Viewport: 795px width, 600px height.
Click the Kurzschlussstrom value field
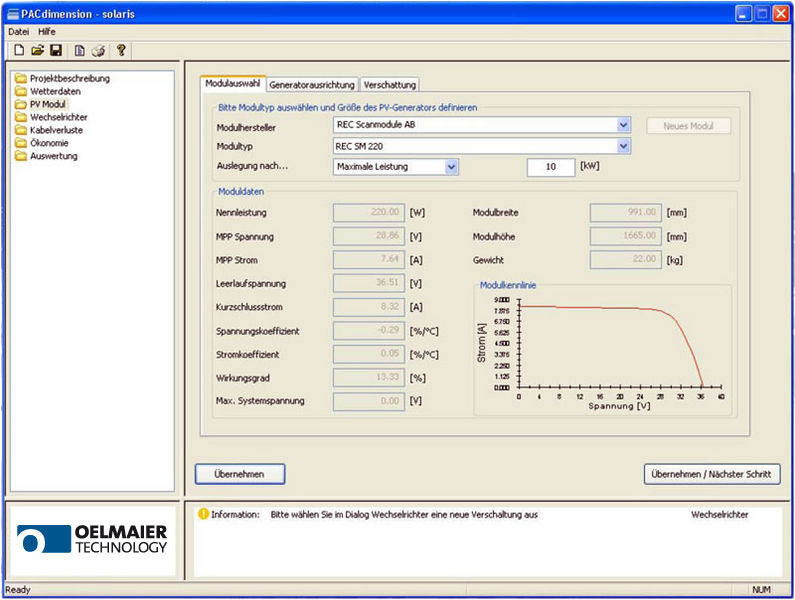pos(369,307)
